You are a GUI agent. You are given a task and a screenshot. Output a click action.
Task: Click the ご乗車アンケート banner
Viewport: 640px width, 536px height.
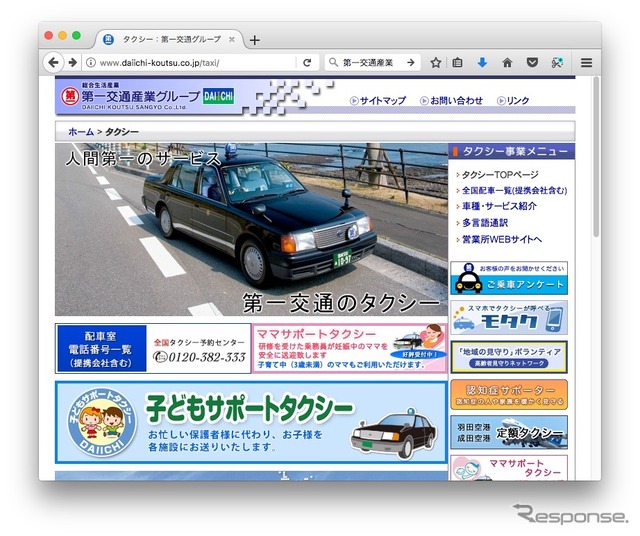pyautogui.click(x=509, y=278)
